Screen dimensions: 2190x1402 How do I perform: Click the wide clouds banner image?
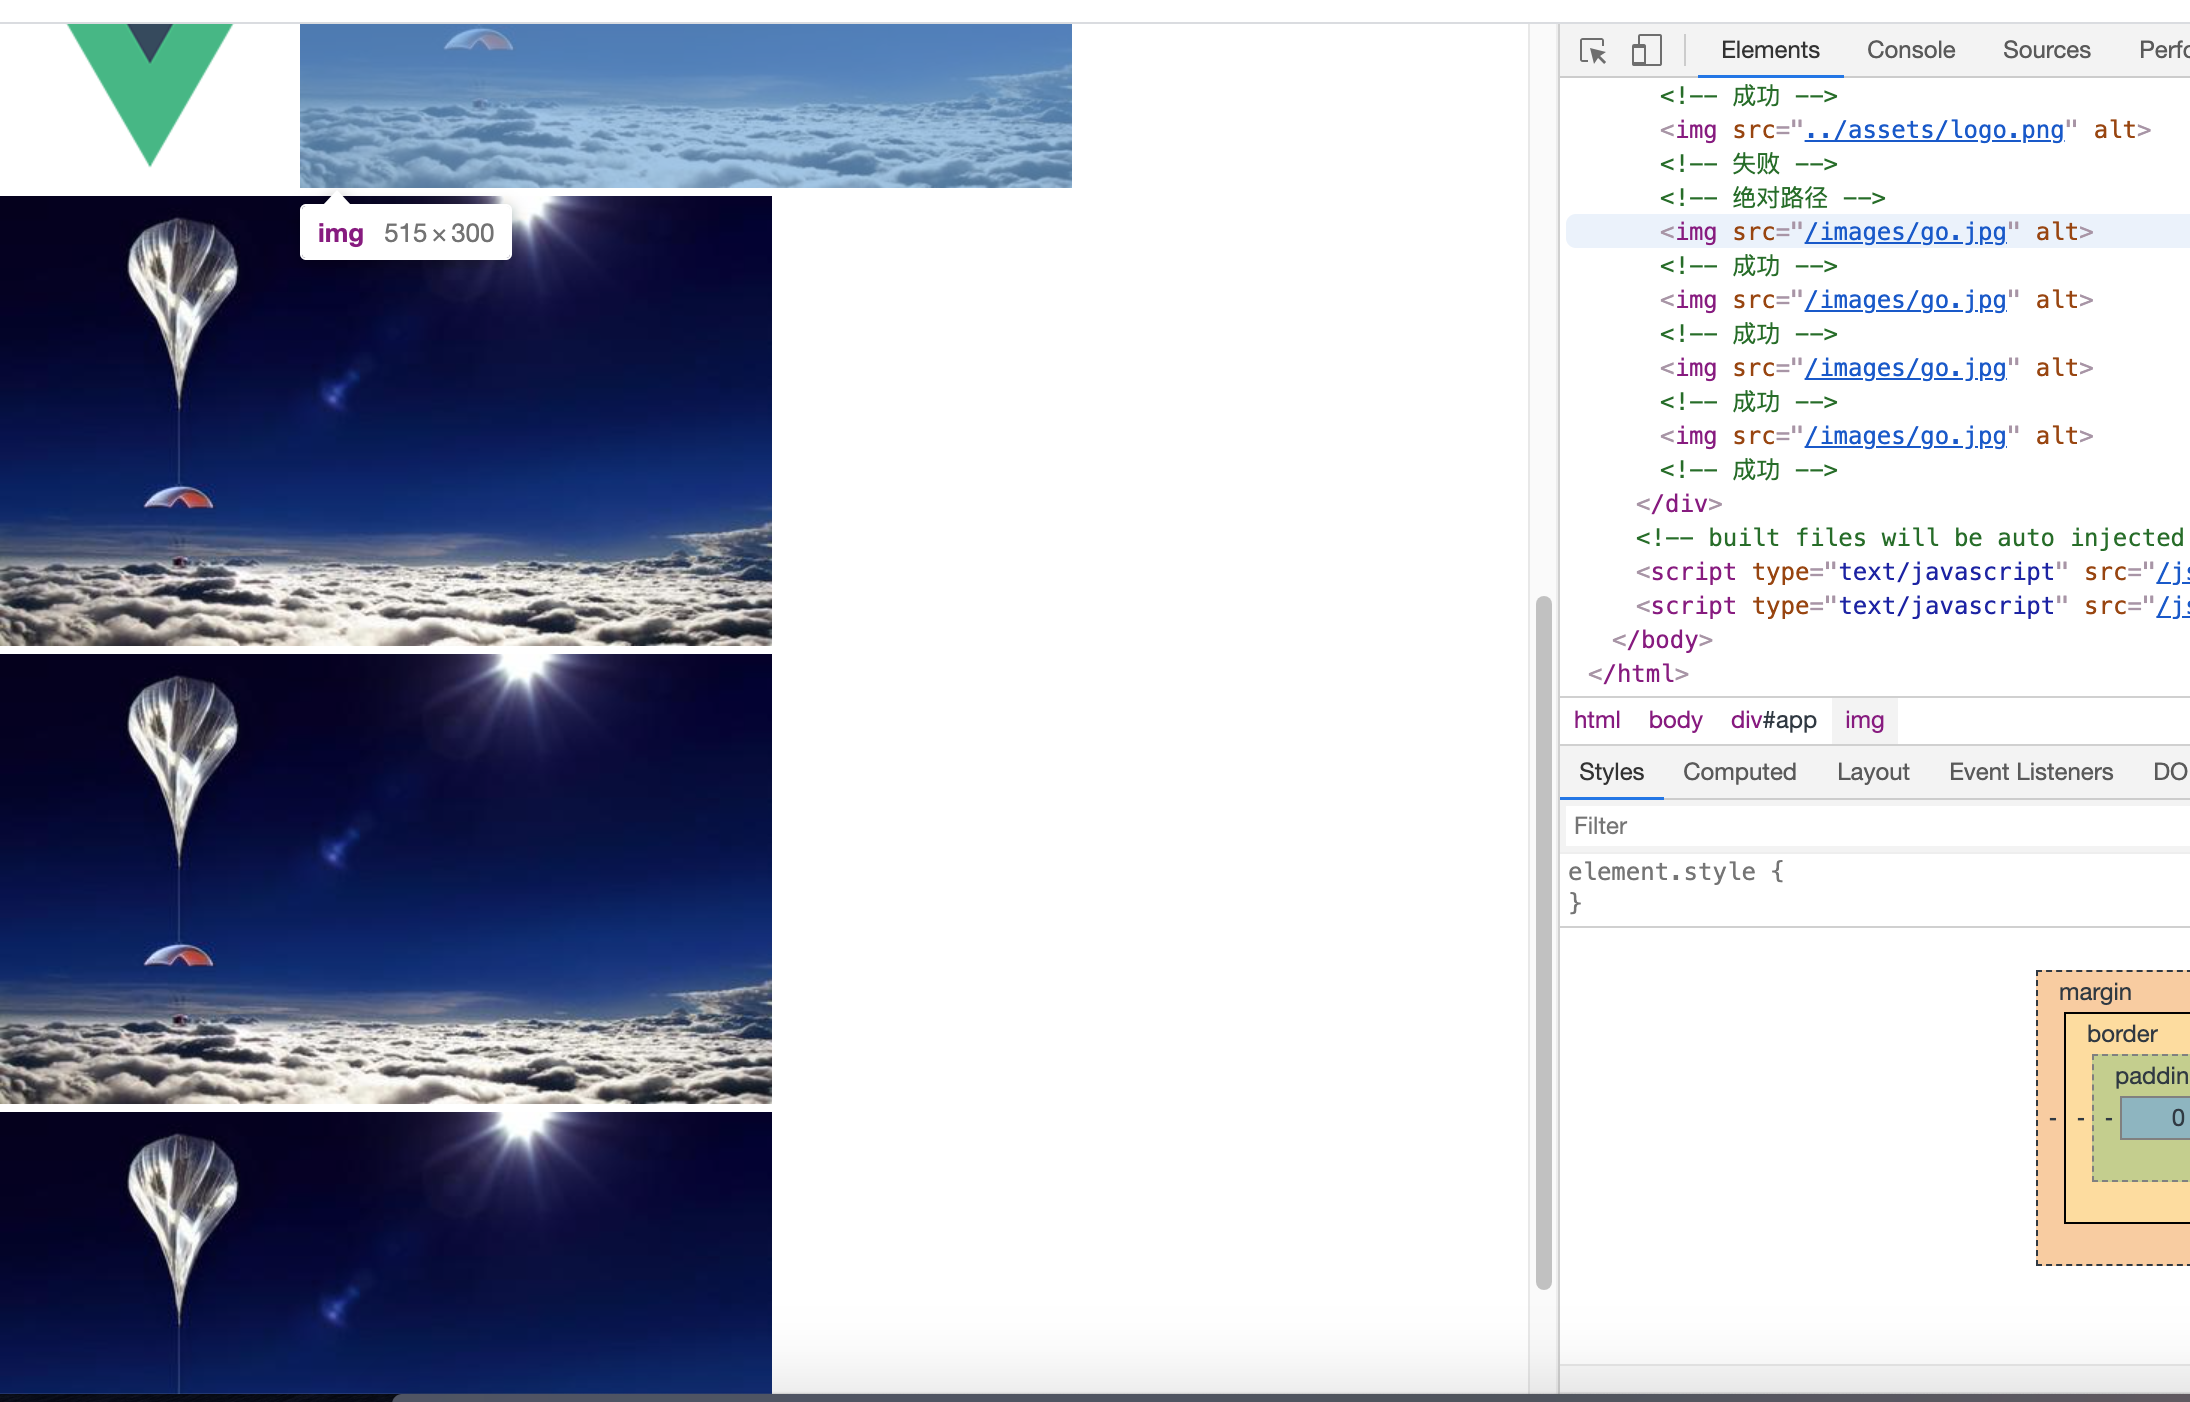[686, 106]
